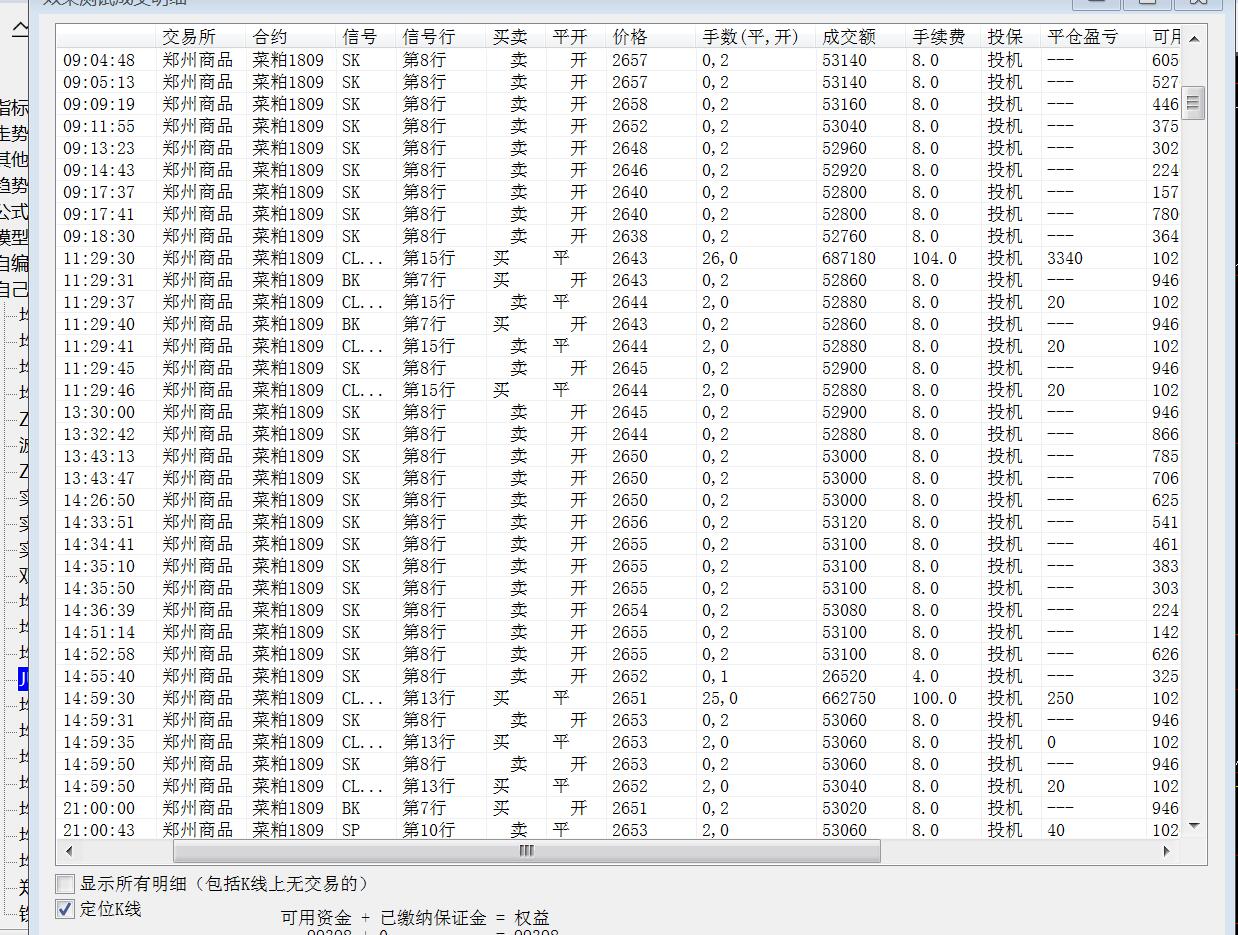The height and width of the screenshot is (935, 1238).
Task: Click the vertical scrollbar up arrow
Action: (x=1193, y=38)
